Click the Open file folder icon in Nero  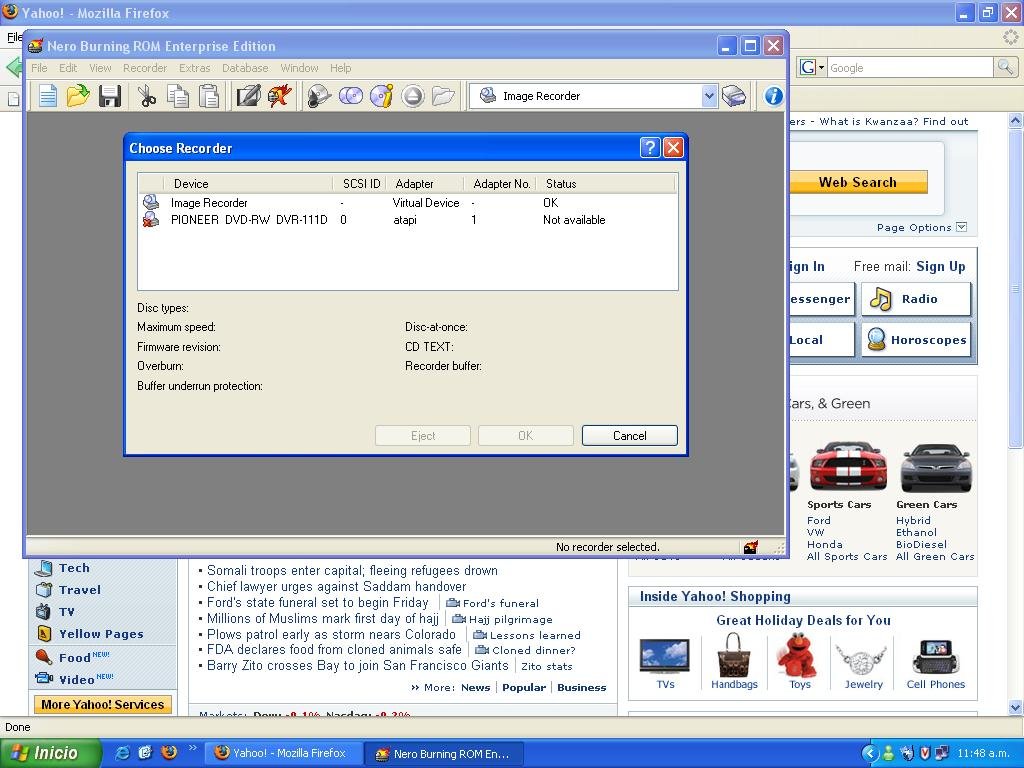point(78,96)
